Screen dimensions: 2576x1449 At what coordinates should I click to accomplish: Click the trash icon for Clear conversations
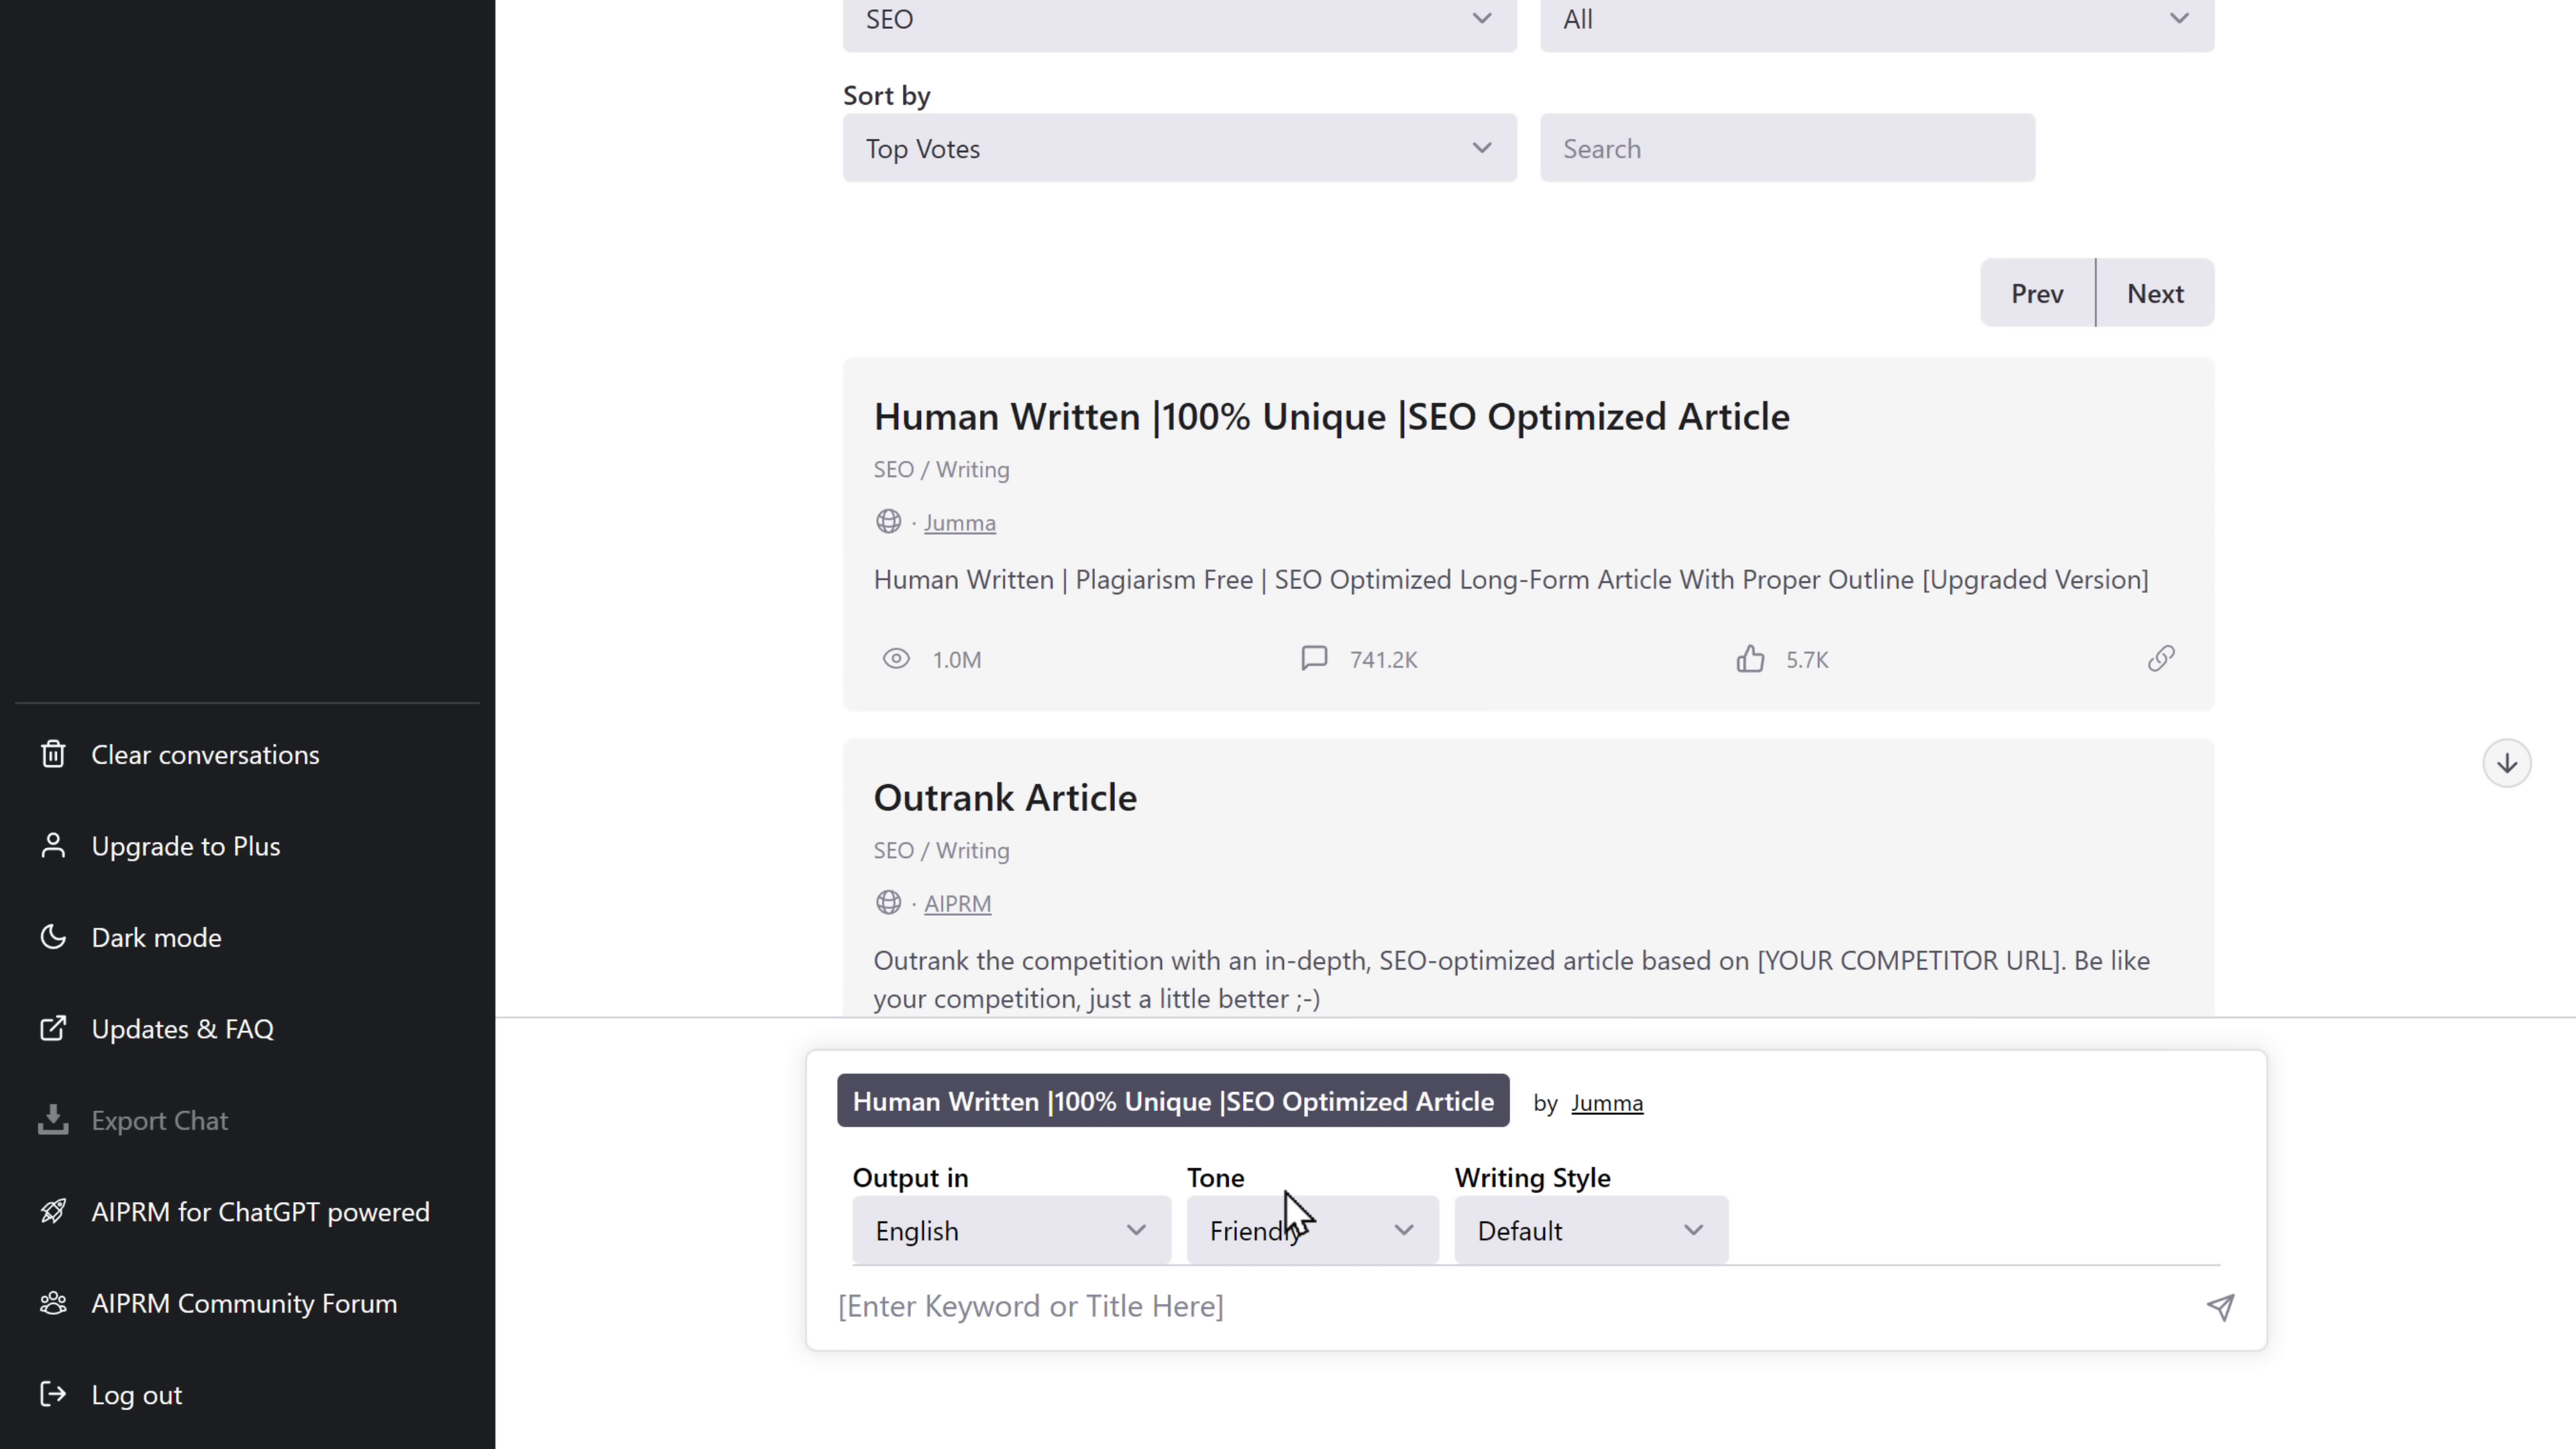coord(53,754)
